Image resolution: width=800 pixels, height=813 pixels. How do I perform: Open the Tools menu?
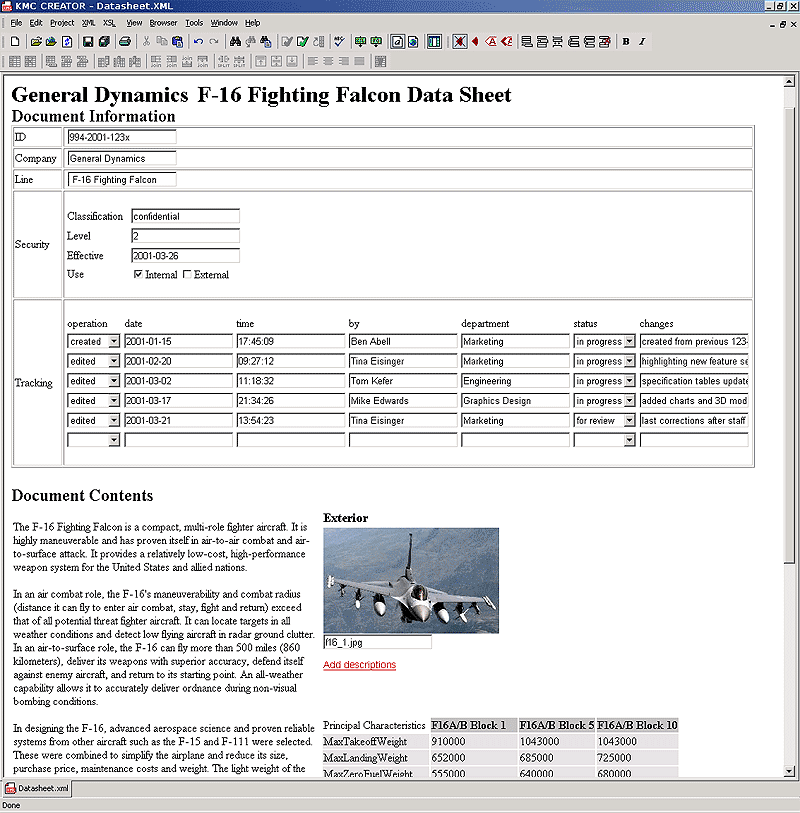click(194, 23)
